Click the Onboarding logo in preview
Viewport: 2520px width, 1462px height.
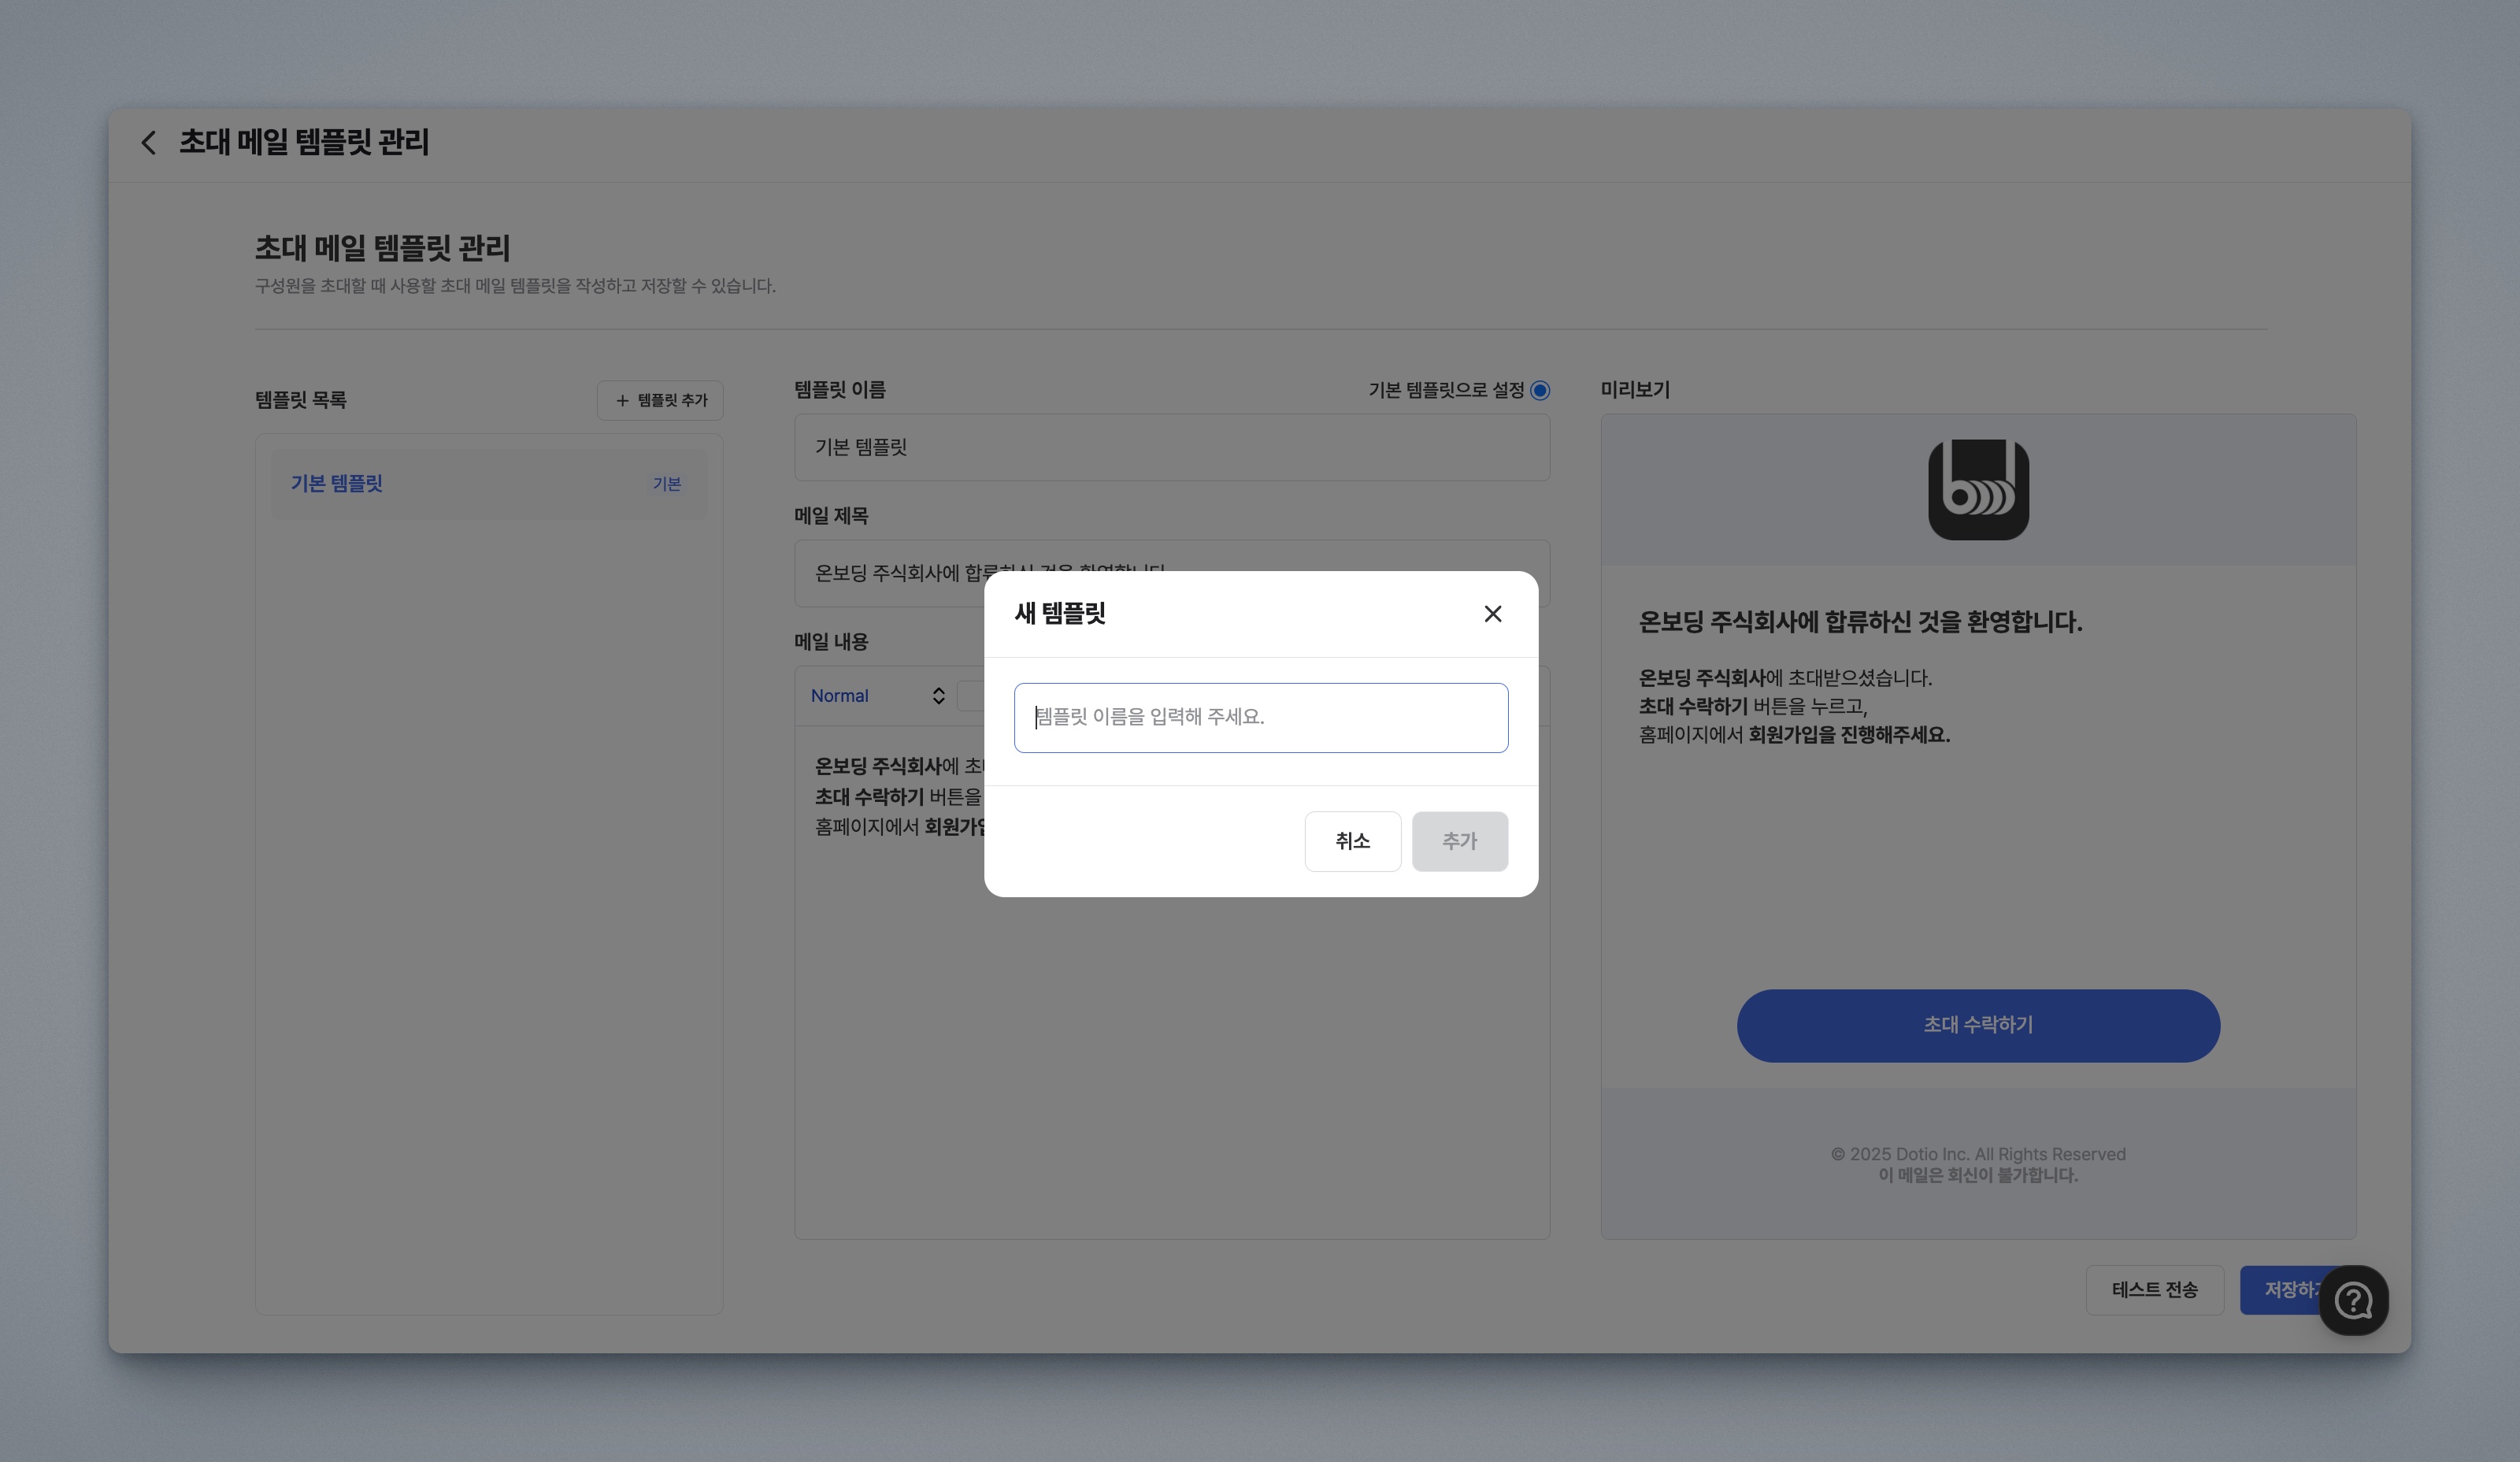pyautogui.click(x=1977, y=489)
